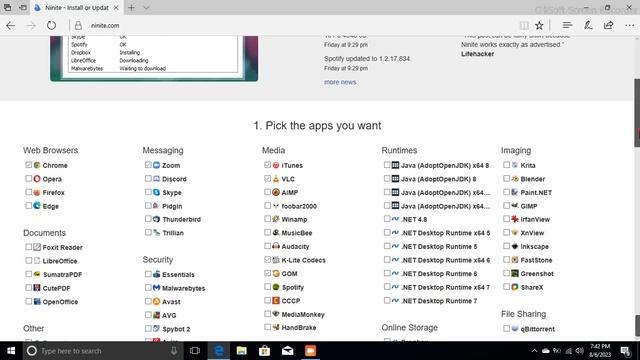Click the Zoom app icon

click(x=156, y=165)
